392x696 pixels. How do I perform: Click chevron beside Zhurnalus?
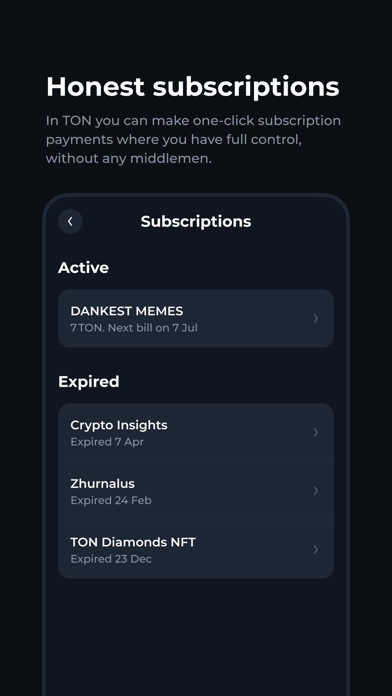pos(316,491)
